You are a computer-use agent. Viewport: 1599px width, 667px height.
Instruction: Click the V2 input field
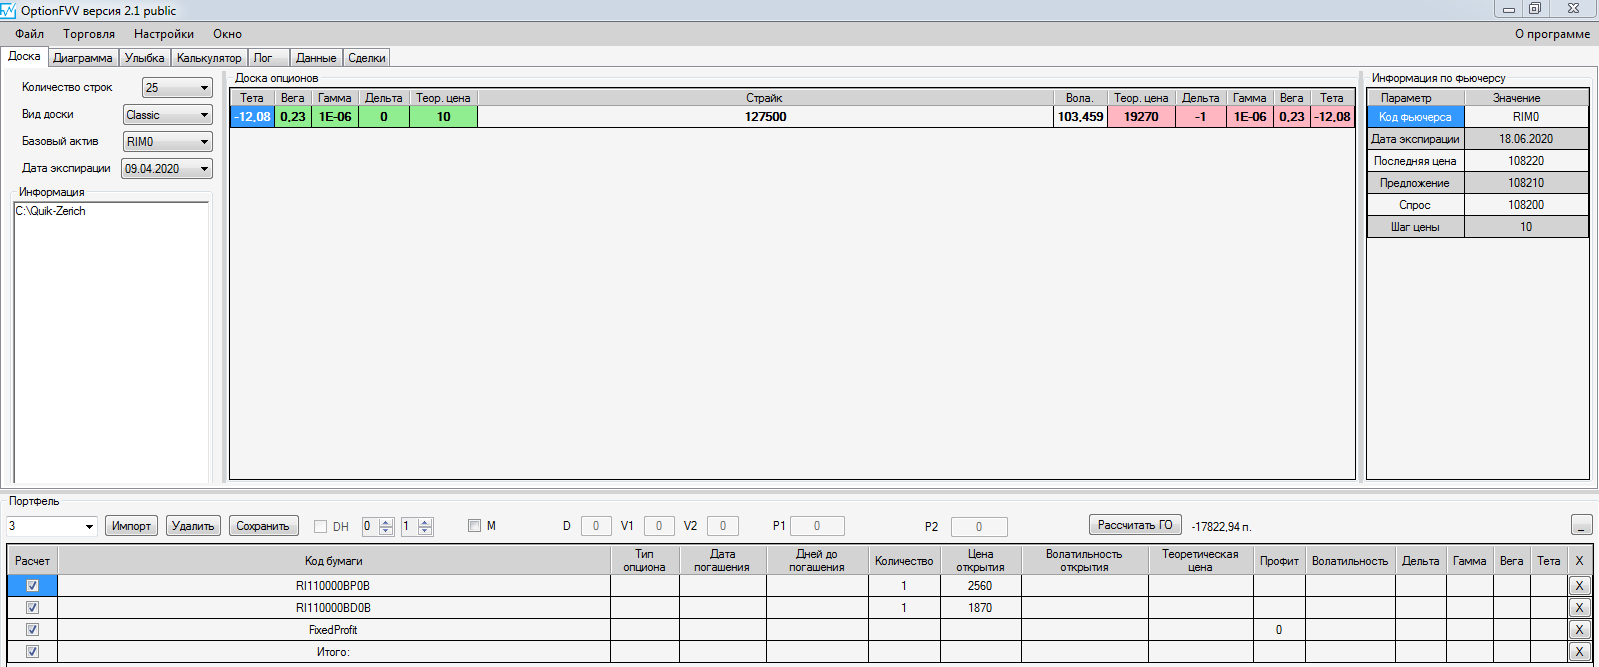(x=723, y=526)
